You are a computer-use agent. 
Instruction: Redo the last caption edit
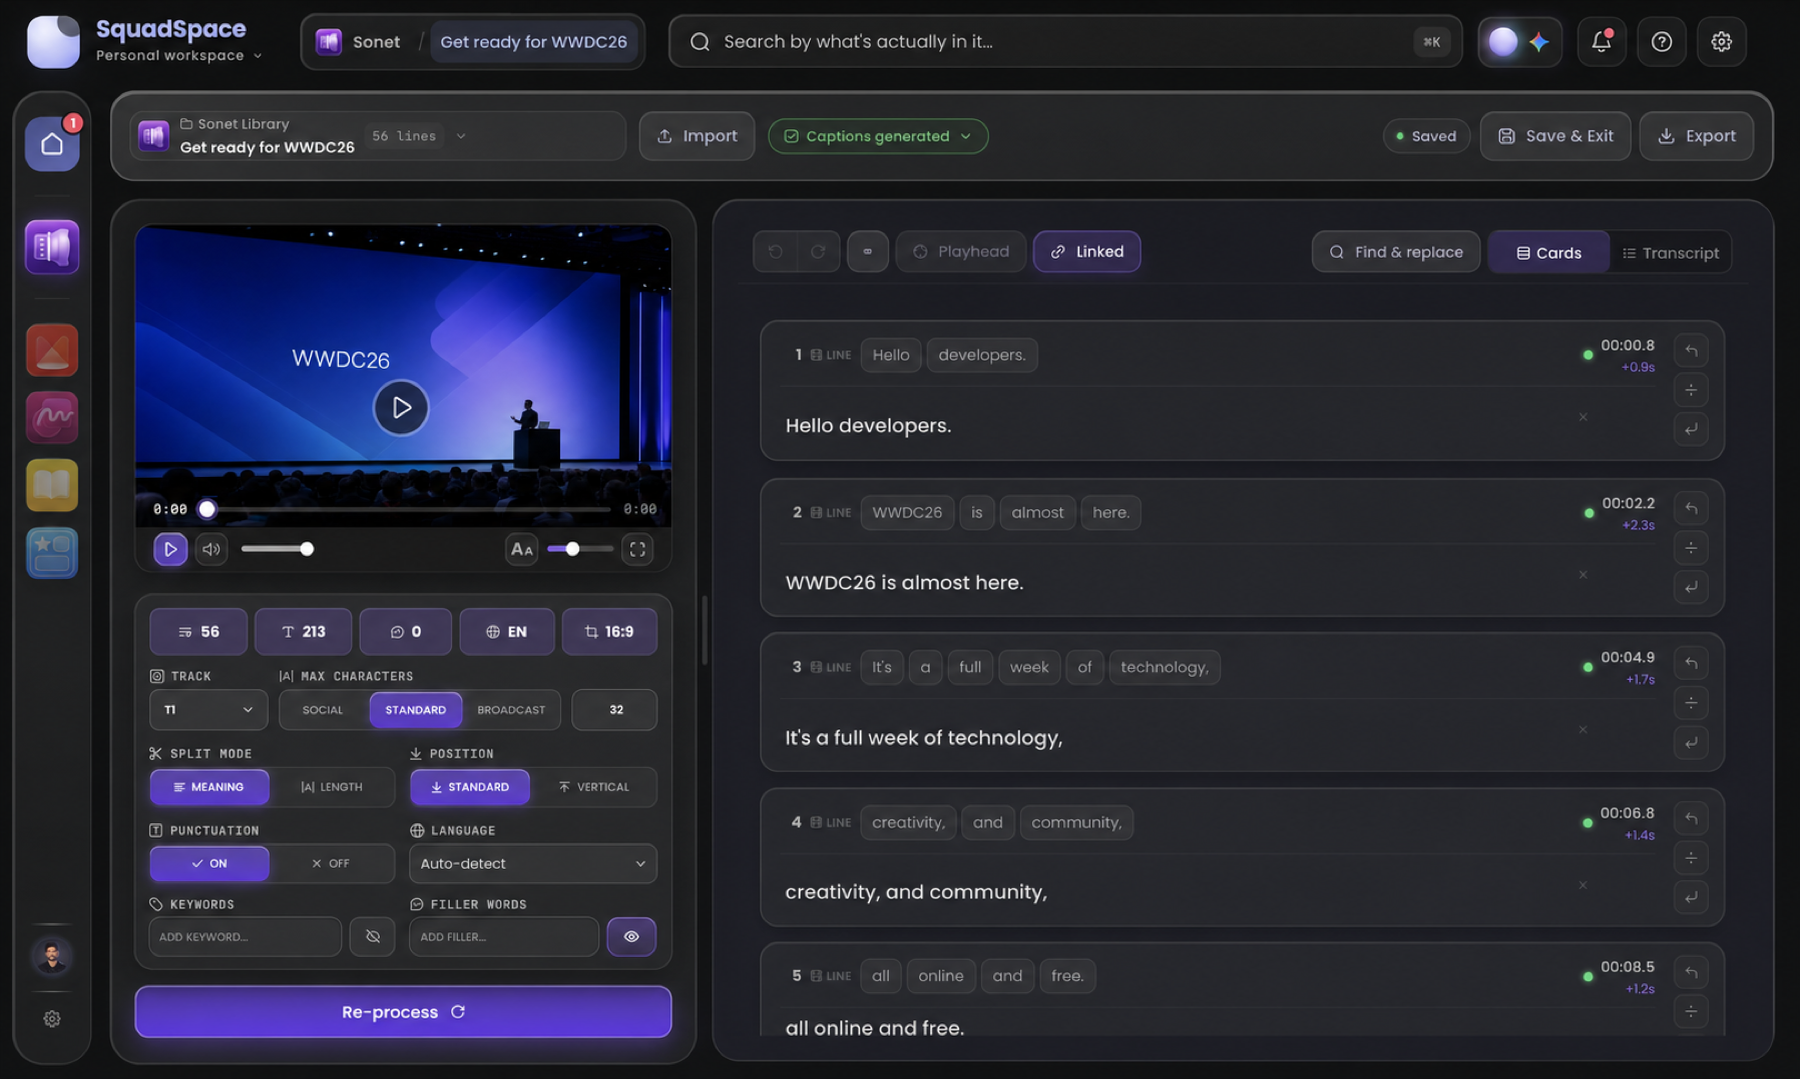pos(818,252)
